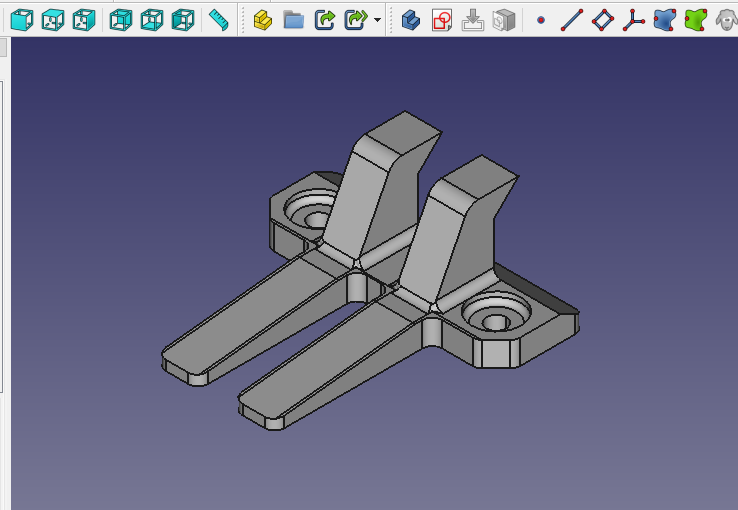This screenshot has width=738, height=510.
Task: Add a datum point
Action: coord(541,19)
